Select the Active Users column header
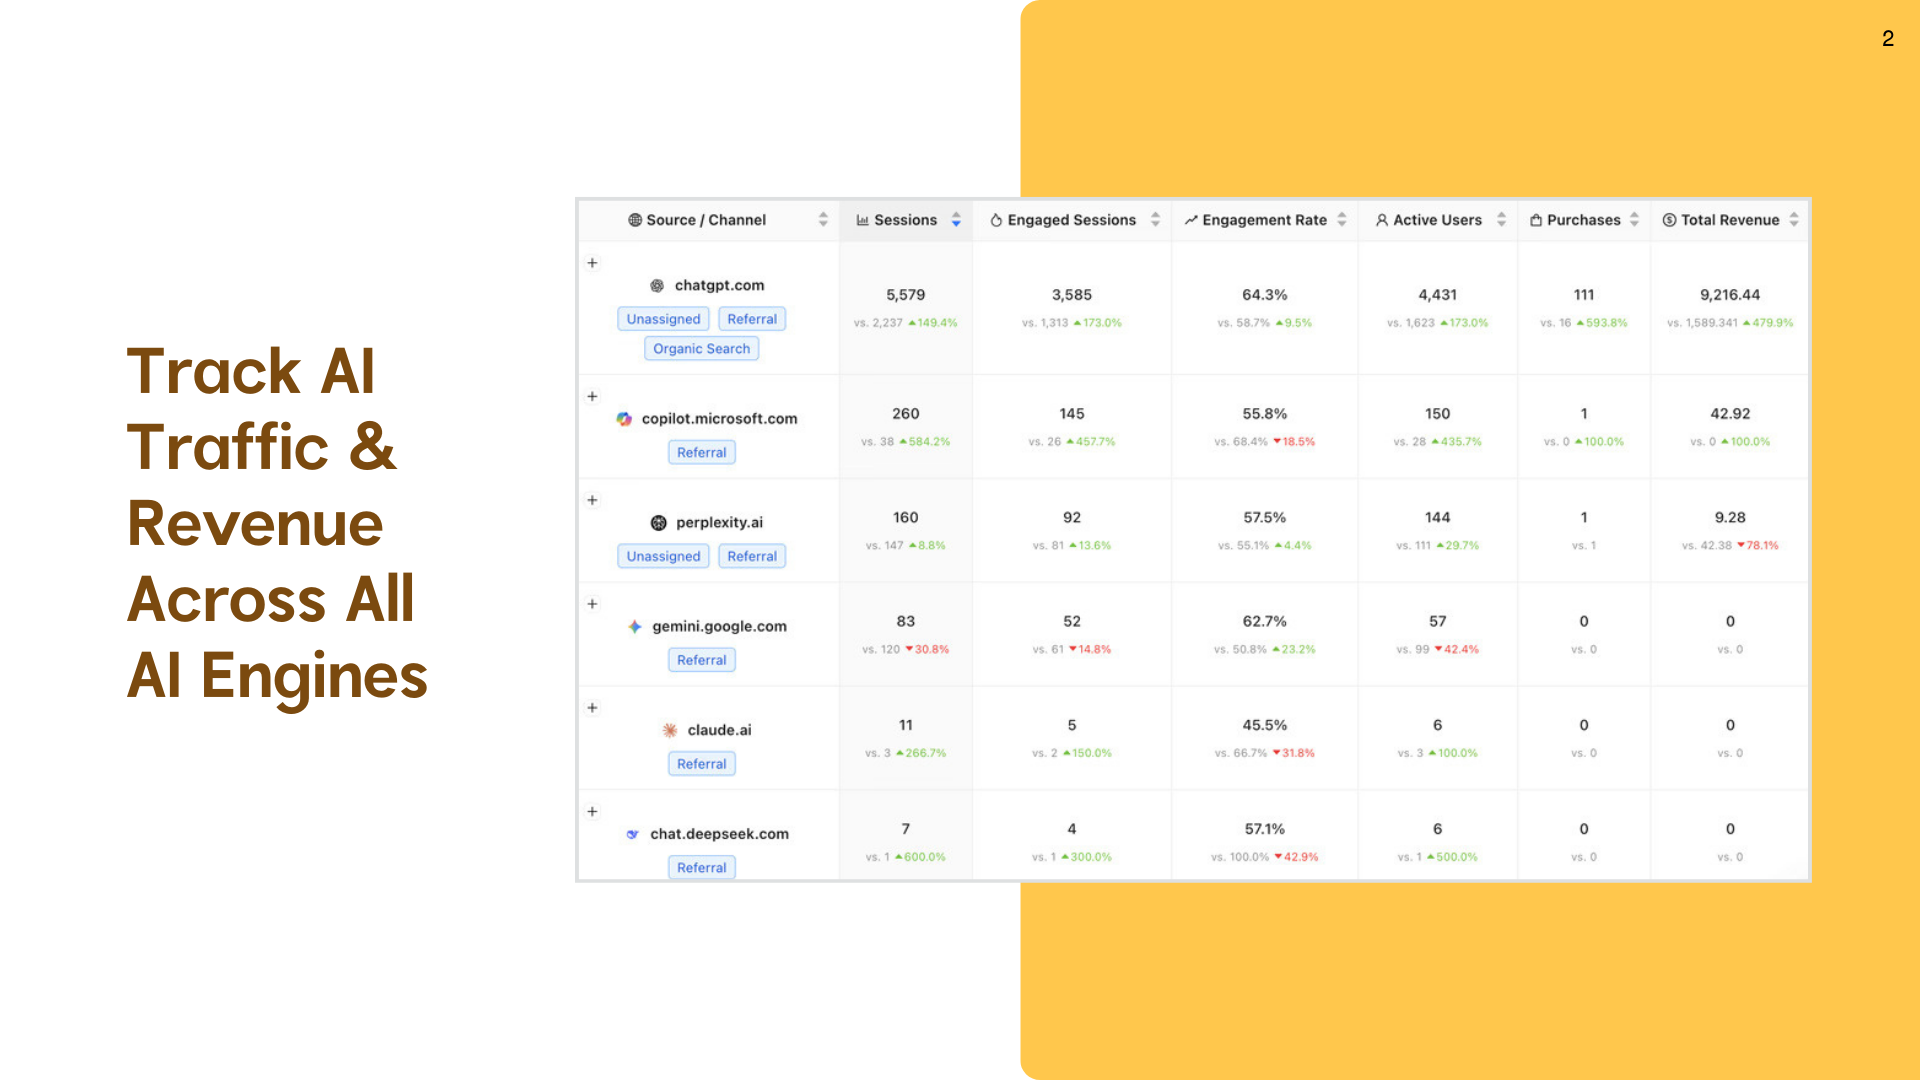 [1437, 220]
